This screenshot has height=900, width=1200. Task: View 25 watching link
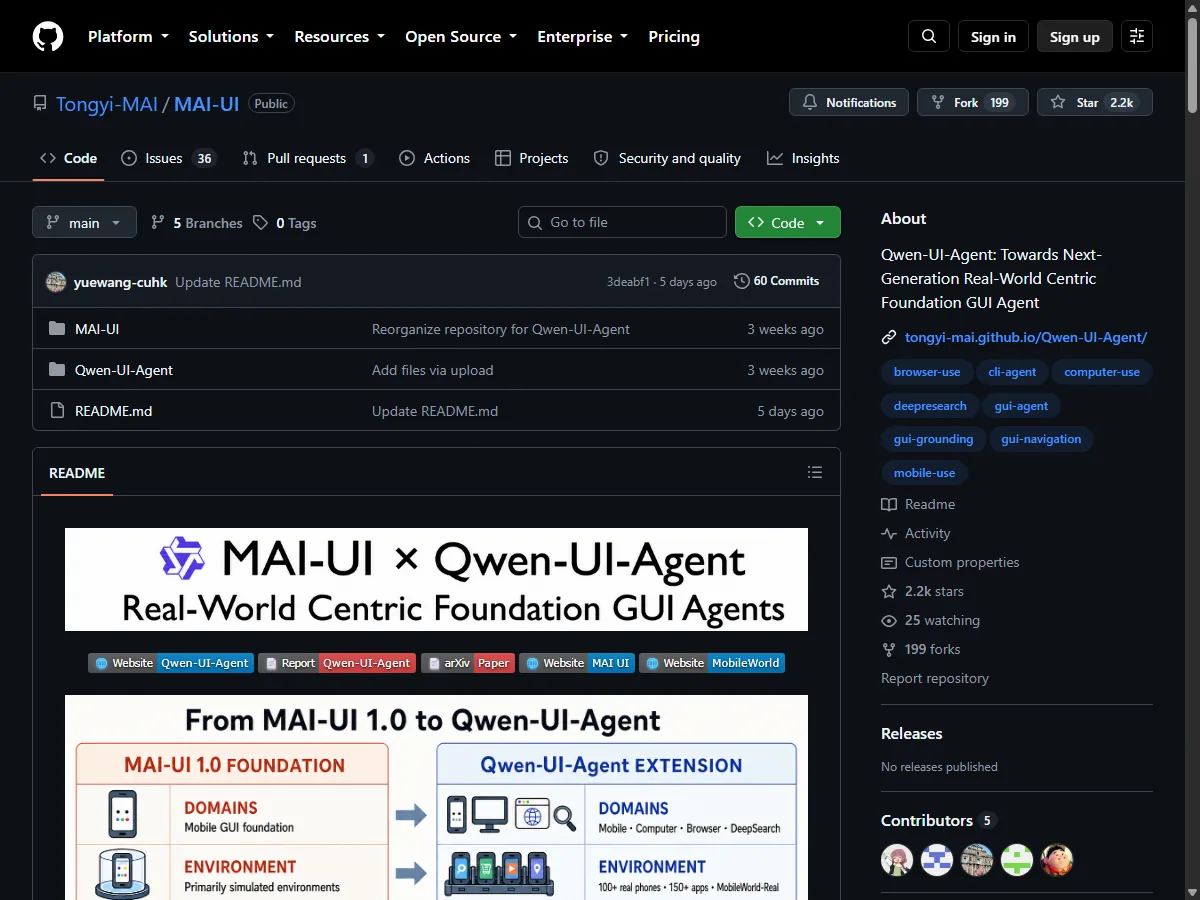tap(931, 620)
